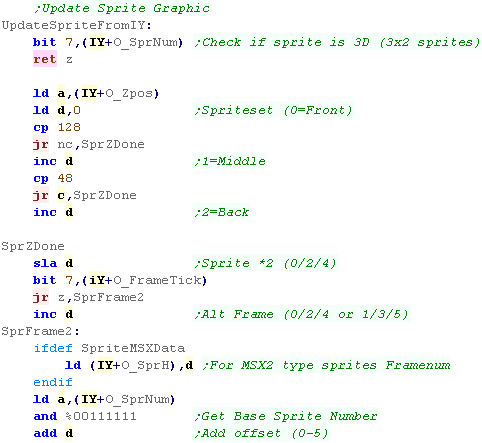Viewport: 482px width, 443px height.
Task: Click the 2=Back comment
Action: pyautogui.click(x=222, y=212)
